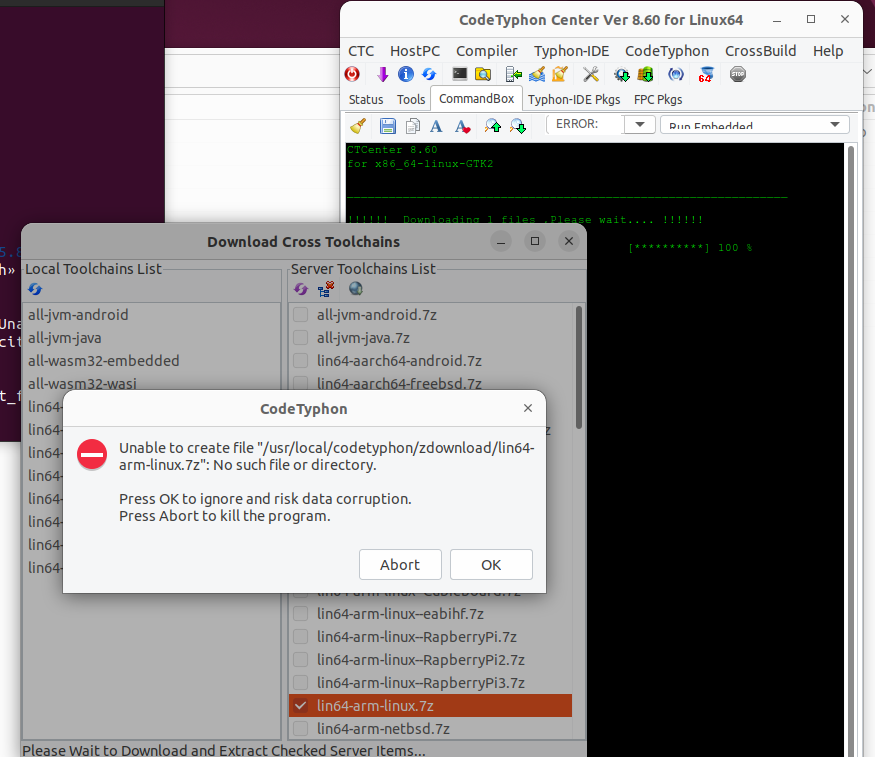
Task: Open the ERROR: combo box dropdown arrow
Action: coord(640,124)
